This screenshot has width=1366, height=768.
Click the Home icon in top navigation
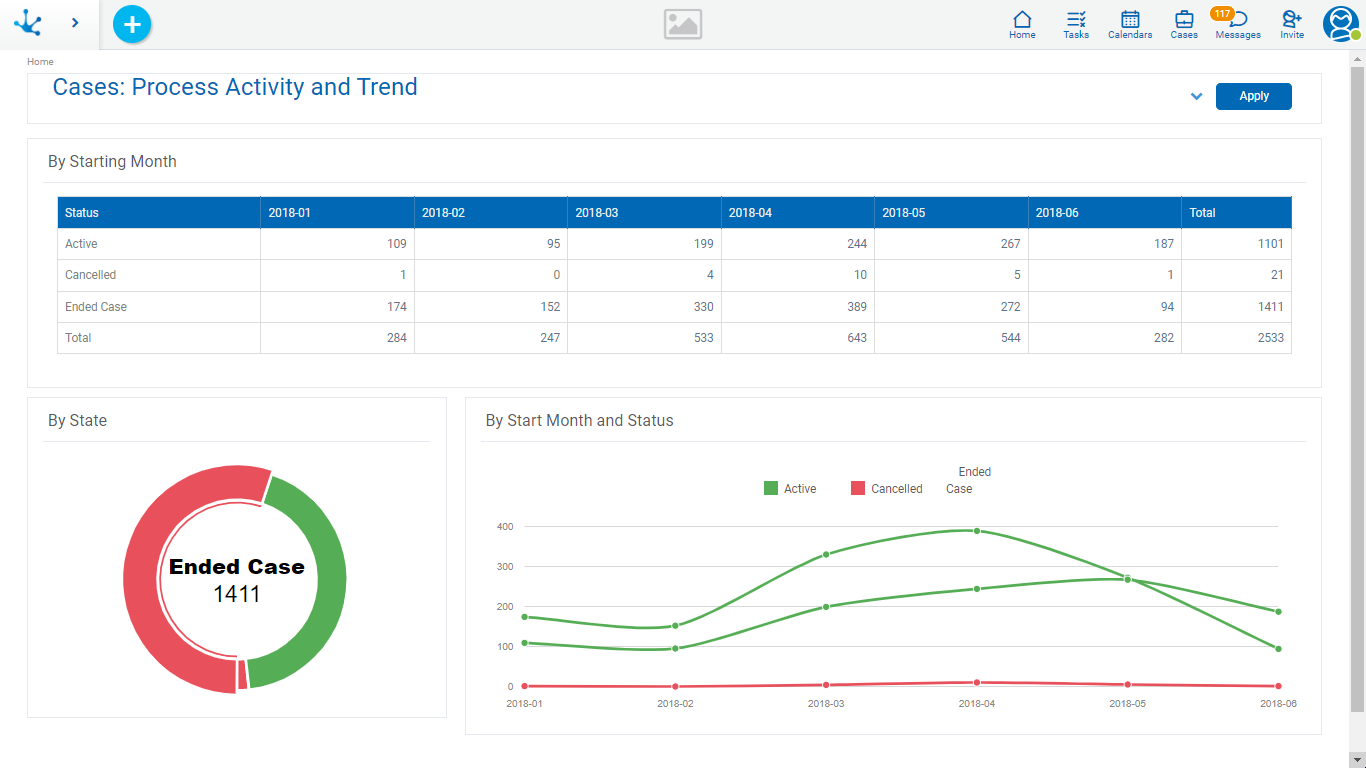[1022, 24]
